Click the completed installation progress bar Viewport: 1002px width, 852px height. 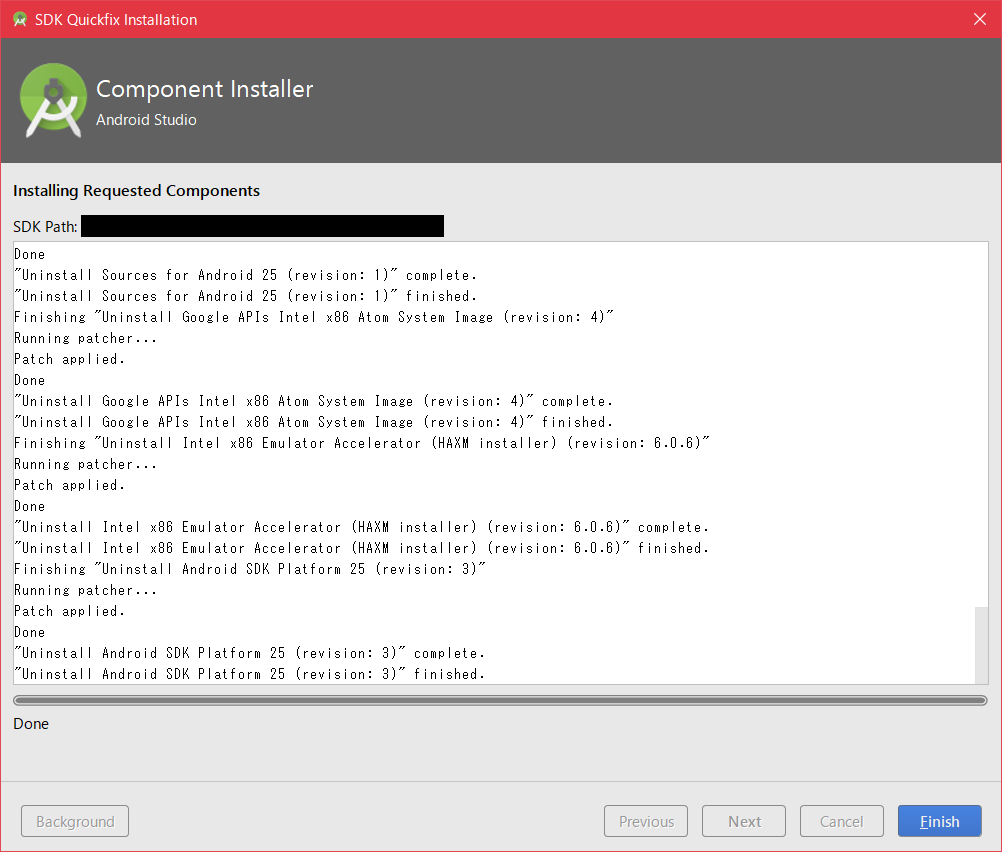pos(500,701)
